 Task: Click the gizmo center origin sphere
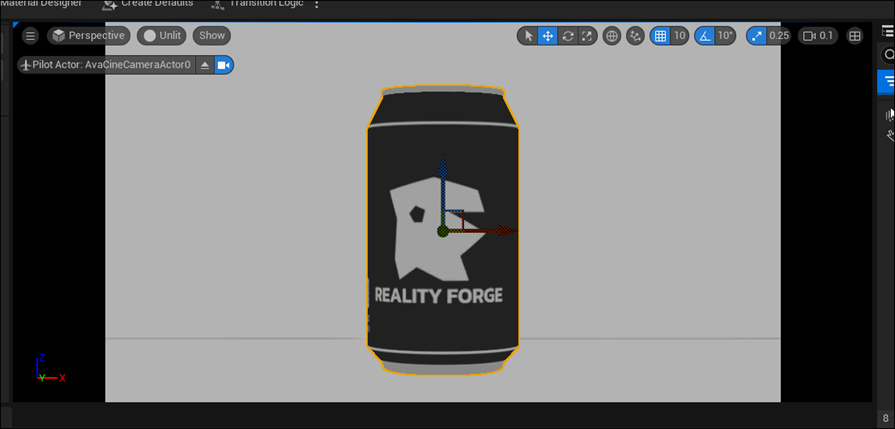coord(442,231)
